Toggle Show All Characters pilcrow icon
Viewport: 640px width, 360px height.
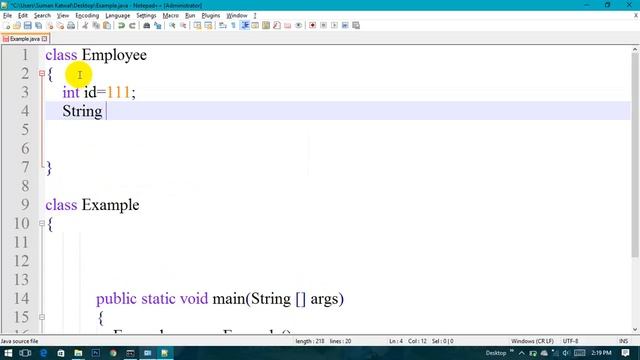click(233, 25)
